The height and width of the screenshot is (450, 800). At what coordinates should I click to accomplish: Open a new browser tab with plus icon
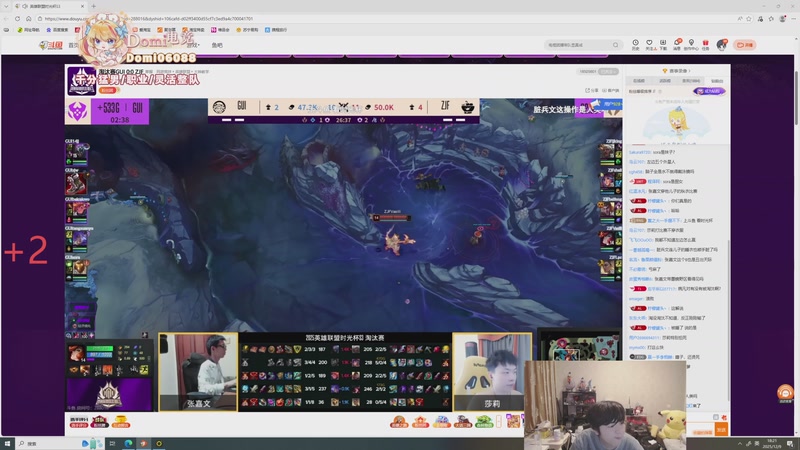[x=93, y=6]
